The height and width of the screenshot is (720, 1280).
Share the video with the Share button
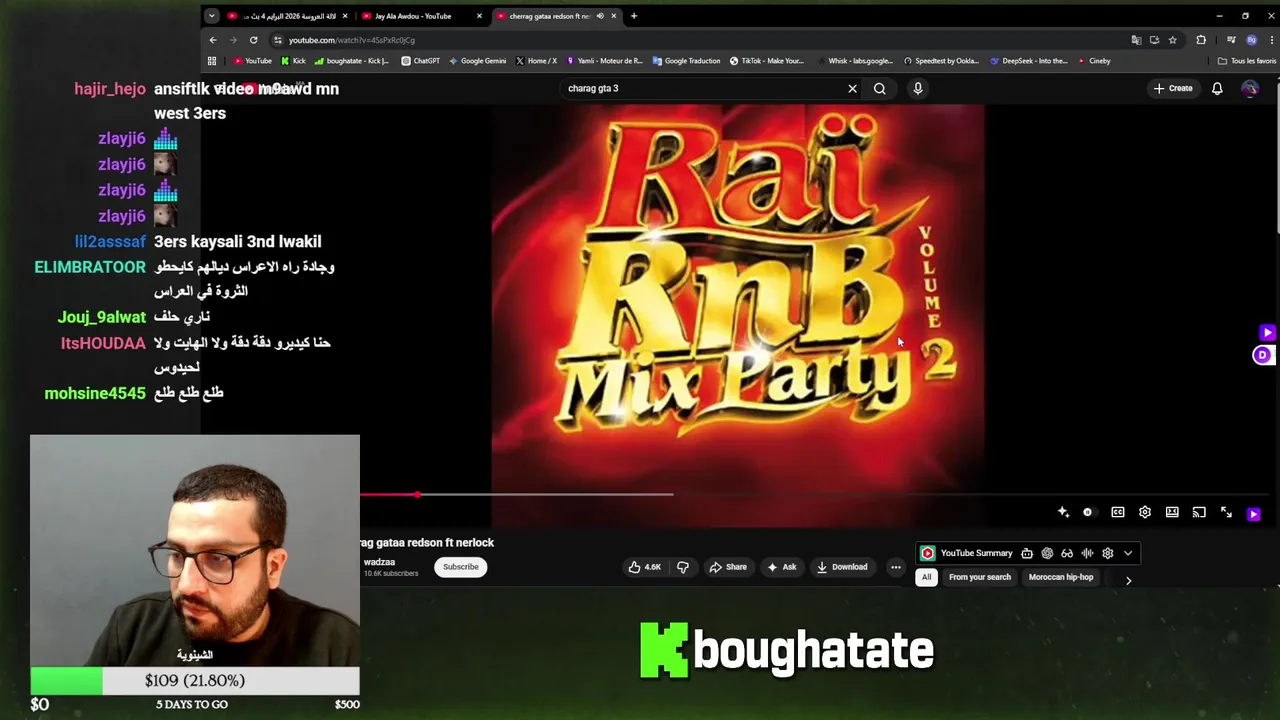tap(728, 567)
